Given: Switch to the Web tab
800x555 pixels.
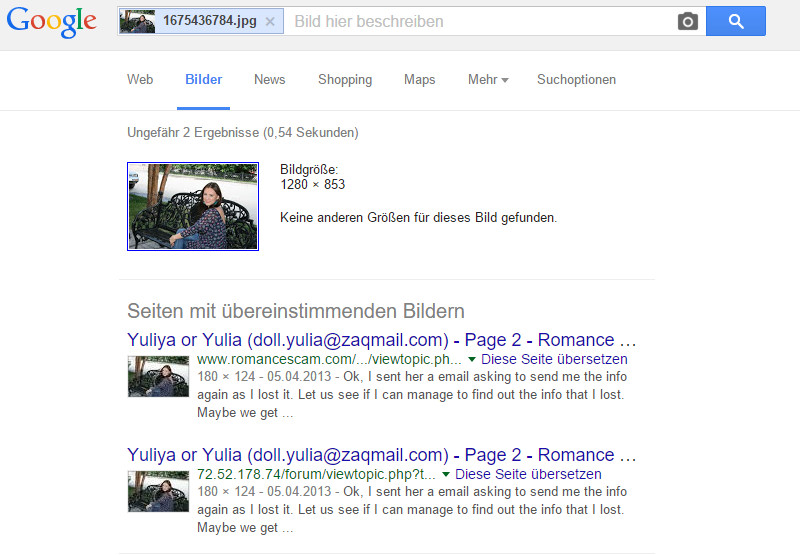Looking at the screenshot, I should 140,80.
